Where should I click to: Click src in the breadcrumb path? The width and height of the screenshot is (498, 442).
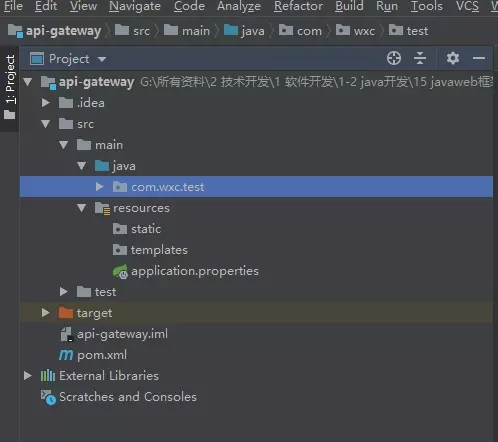tap(141, 31)
